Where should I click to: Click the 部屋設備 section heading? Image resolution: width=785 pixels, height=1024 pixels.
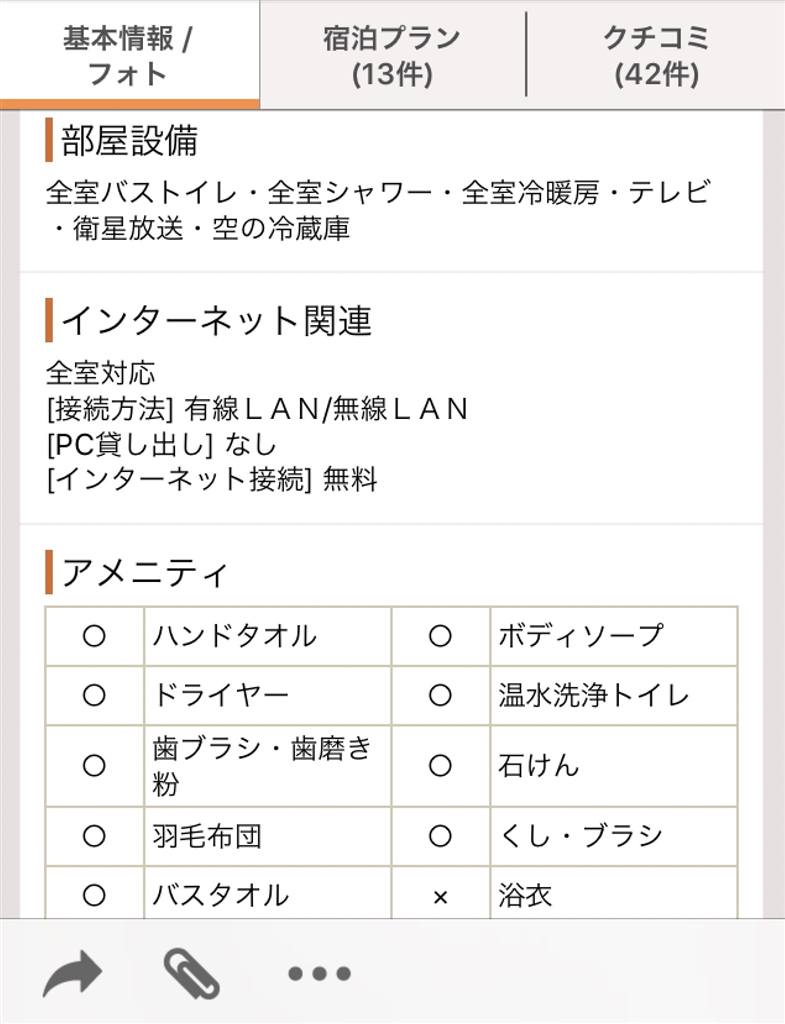pyautogui.click(x=129, y=141)
